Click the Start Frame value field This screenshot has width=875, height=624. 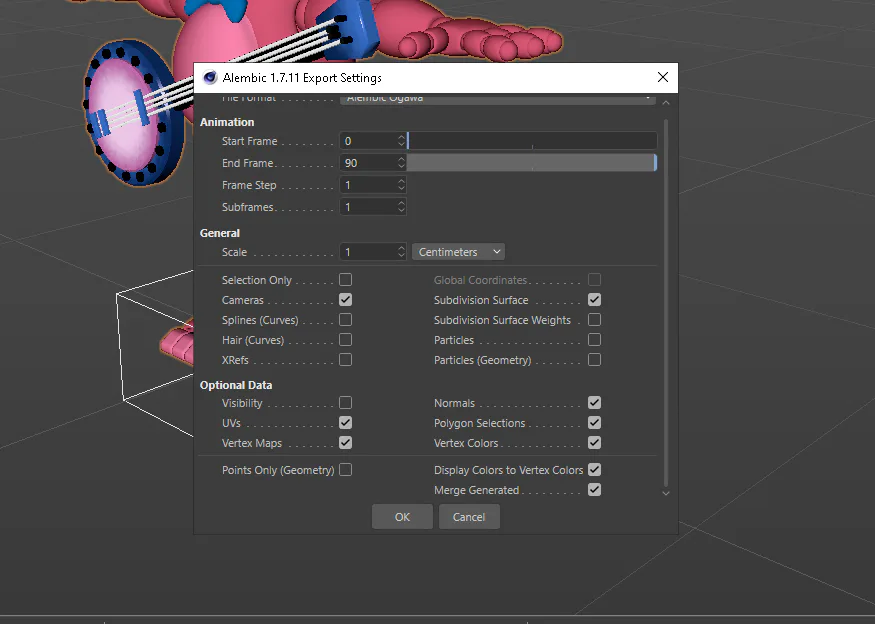click(x=368, y=141)
